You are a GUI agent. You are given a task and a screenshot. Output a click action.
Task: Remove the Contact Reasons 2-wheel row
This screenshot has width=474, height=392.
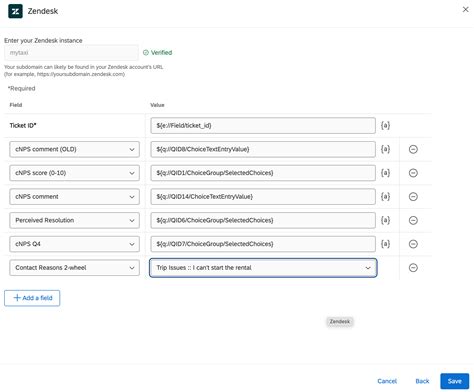click(x=413, y=268)
